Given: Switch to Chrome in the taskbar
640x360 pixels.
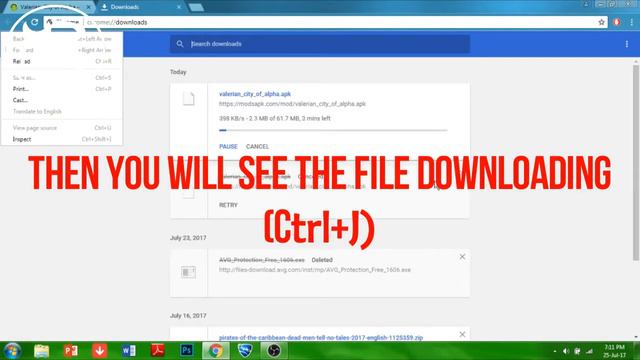Looking at the screenshot, I should click(216, 351).
